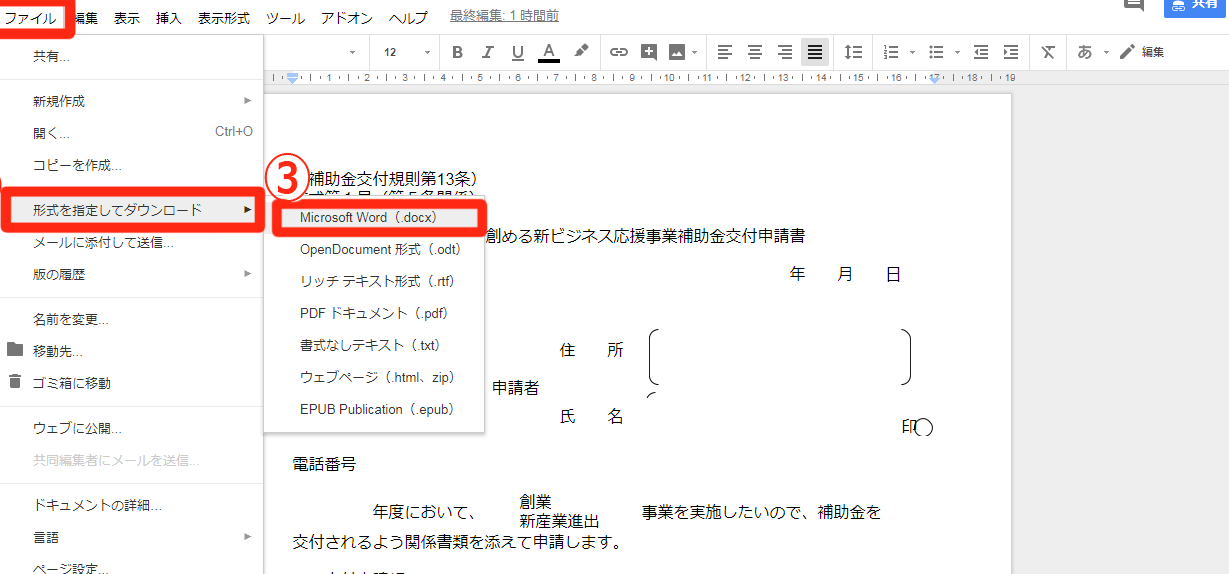Open the 編集 editing mode selector

pos(1142,52)
